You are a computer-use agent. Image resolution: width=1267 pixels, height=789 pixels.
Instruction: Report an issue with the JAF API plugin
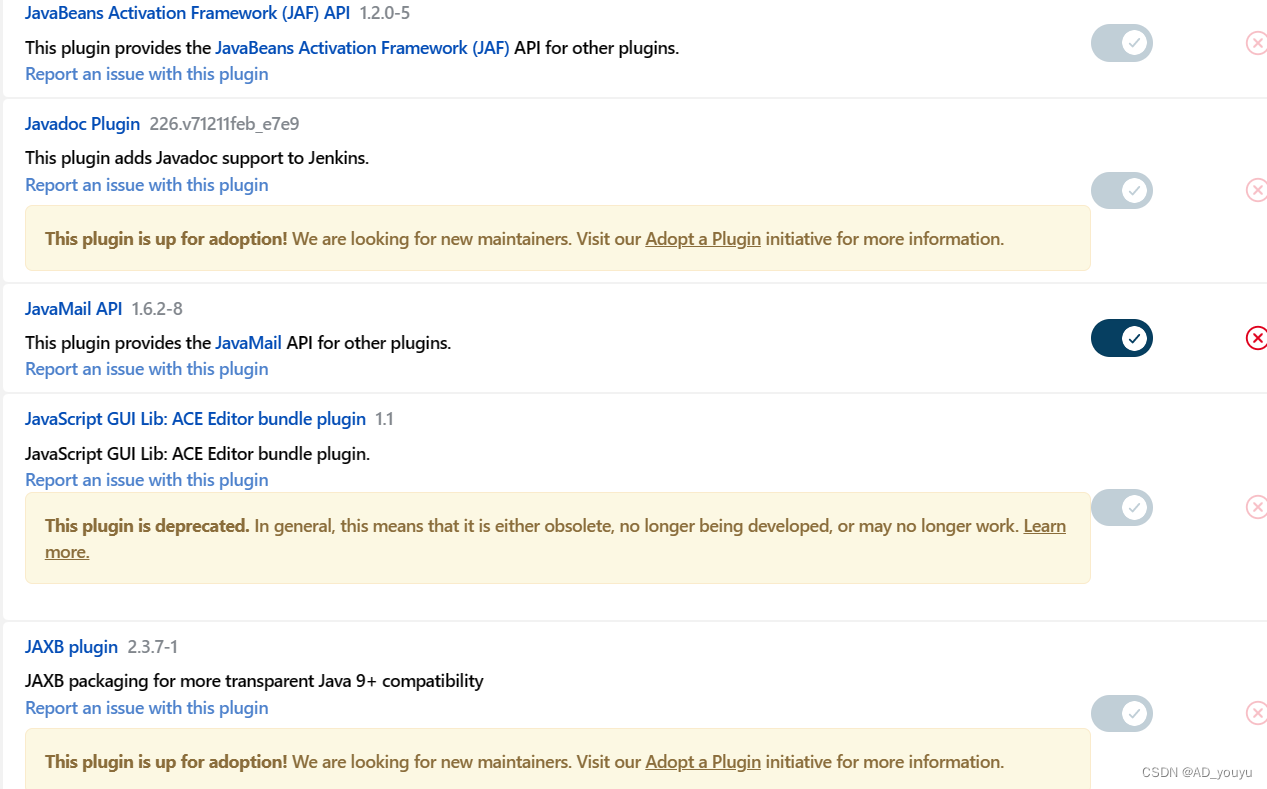(x=147, y=74)
